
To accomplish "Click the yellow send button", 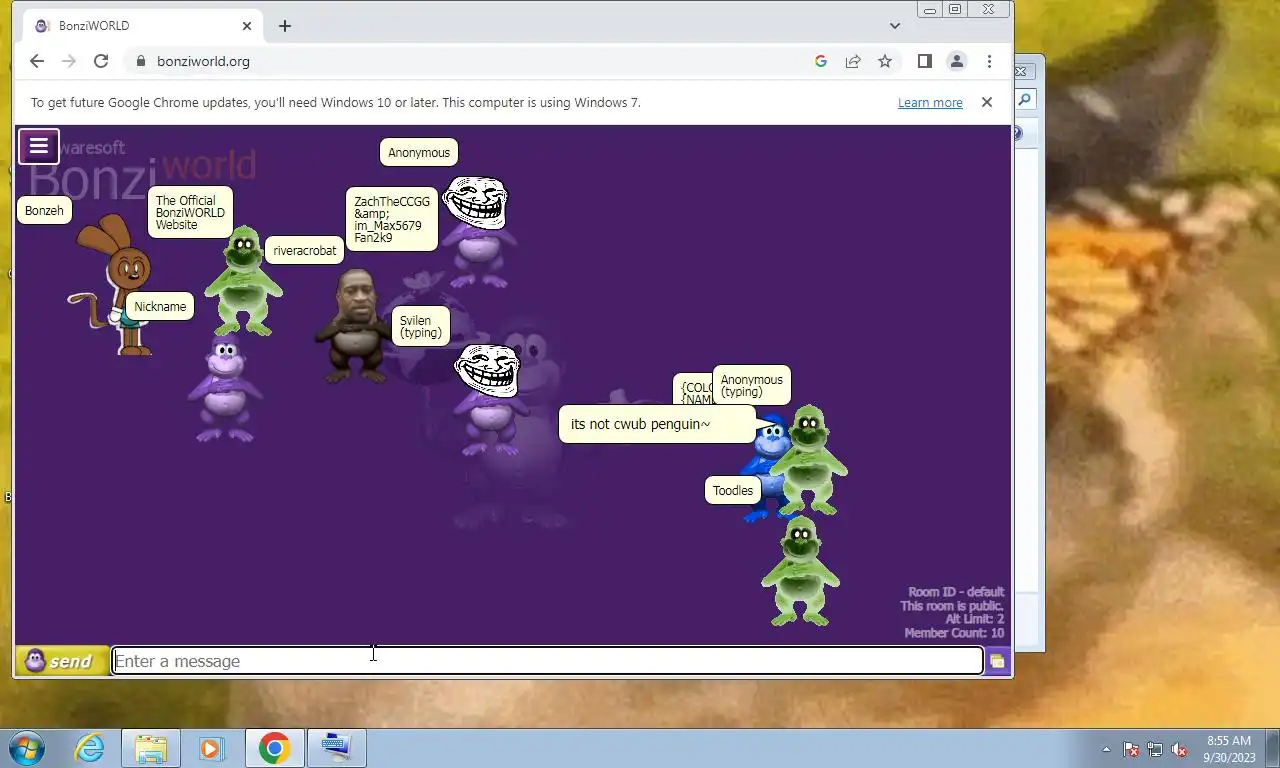I will click(x=62, y=661).
